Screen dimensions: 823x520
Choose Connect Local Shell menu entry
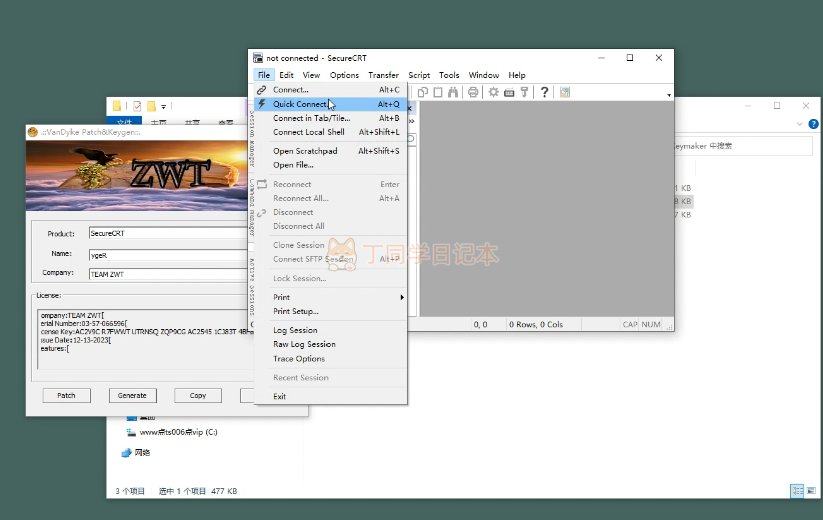[x=309, y=132]
